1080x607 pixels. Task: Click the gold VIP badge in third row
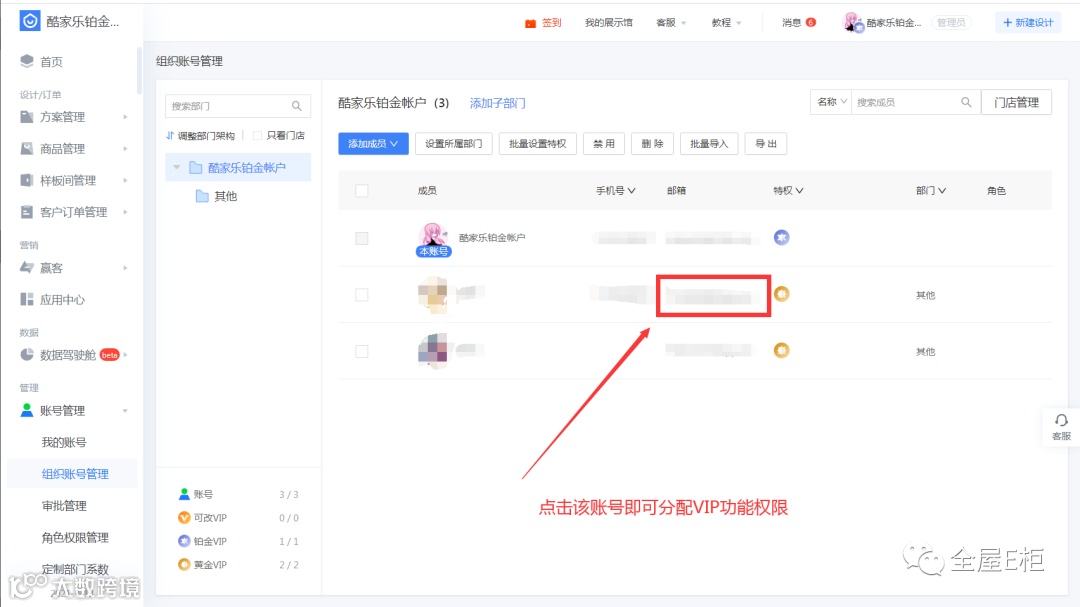pyautogui.click(x=781, y=350)
